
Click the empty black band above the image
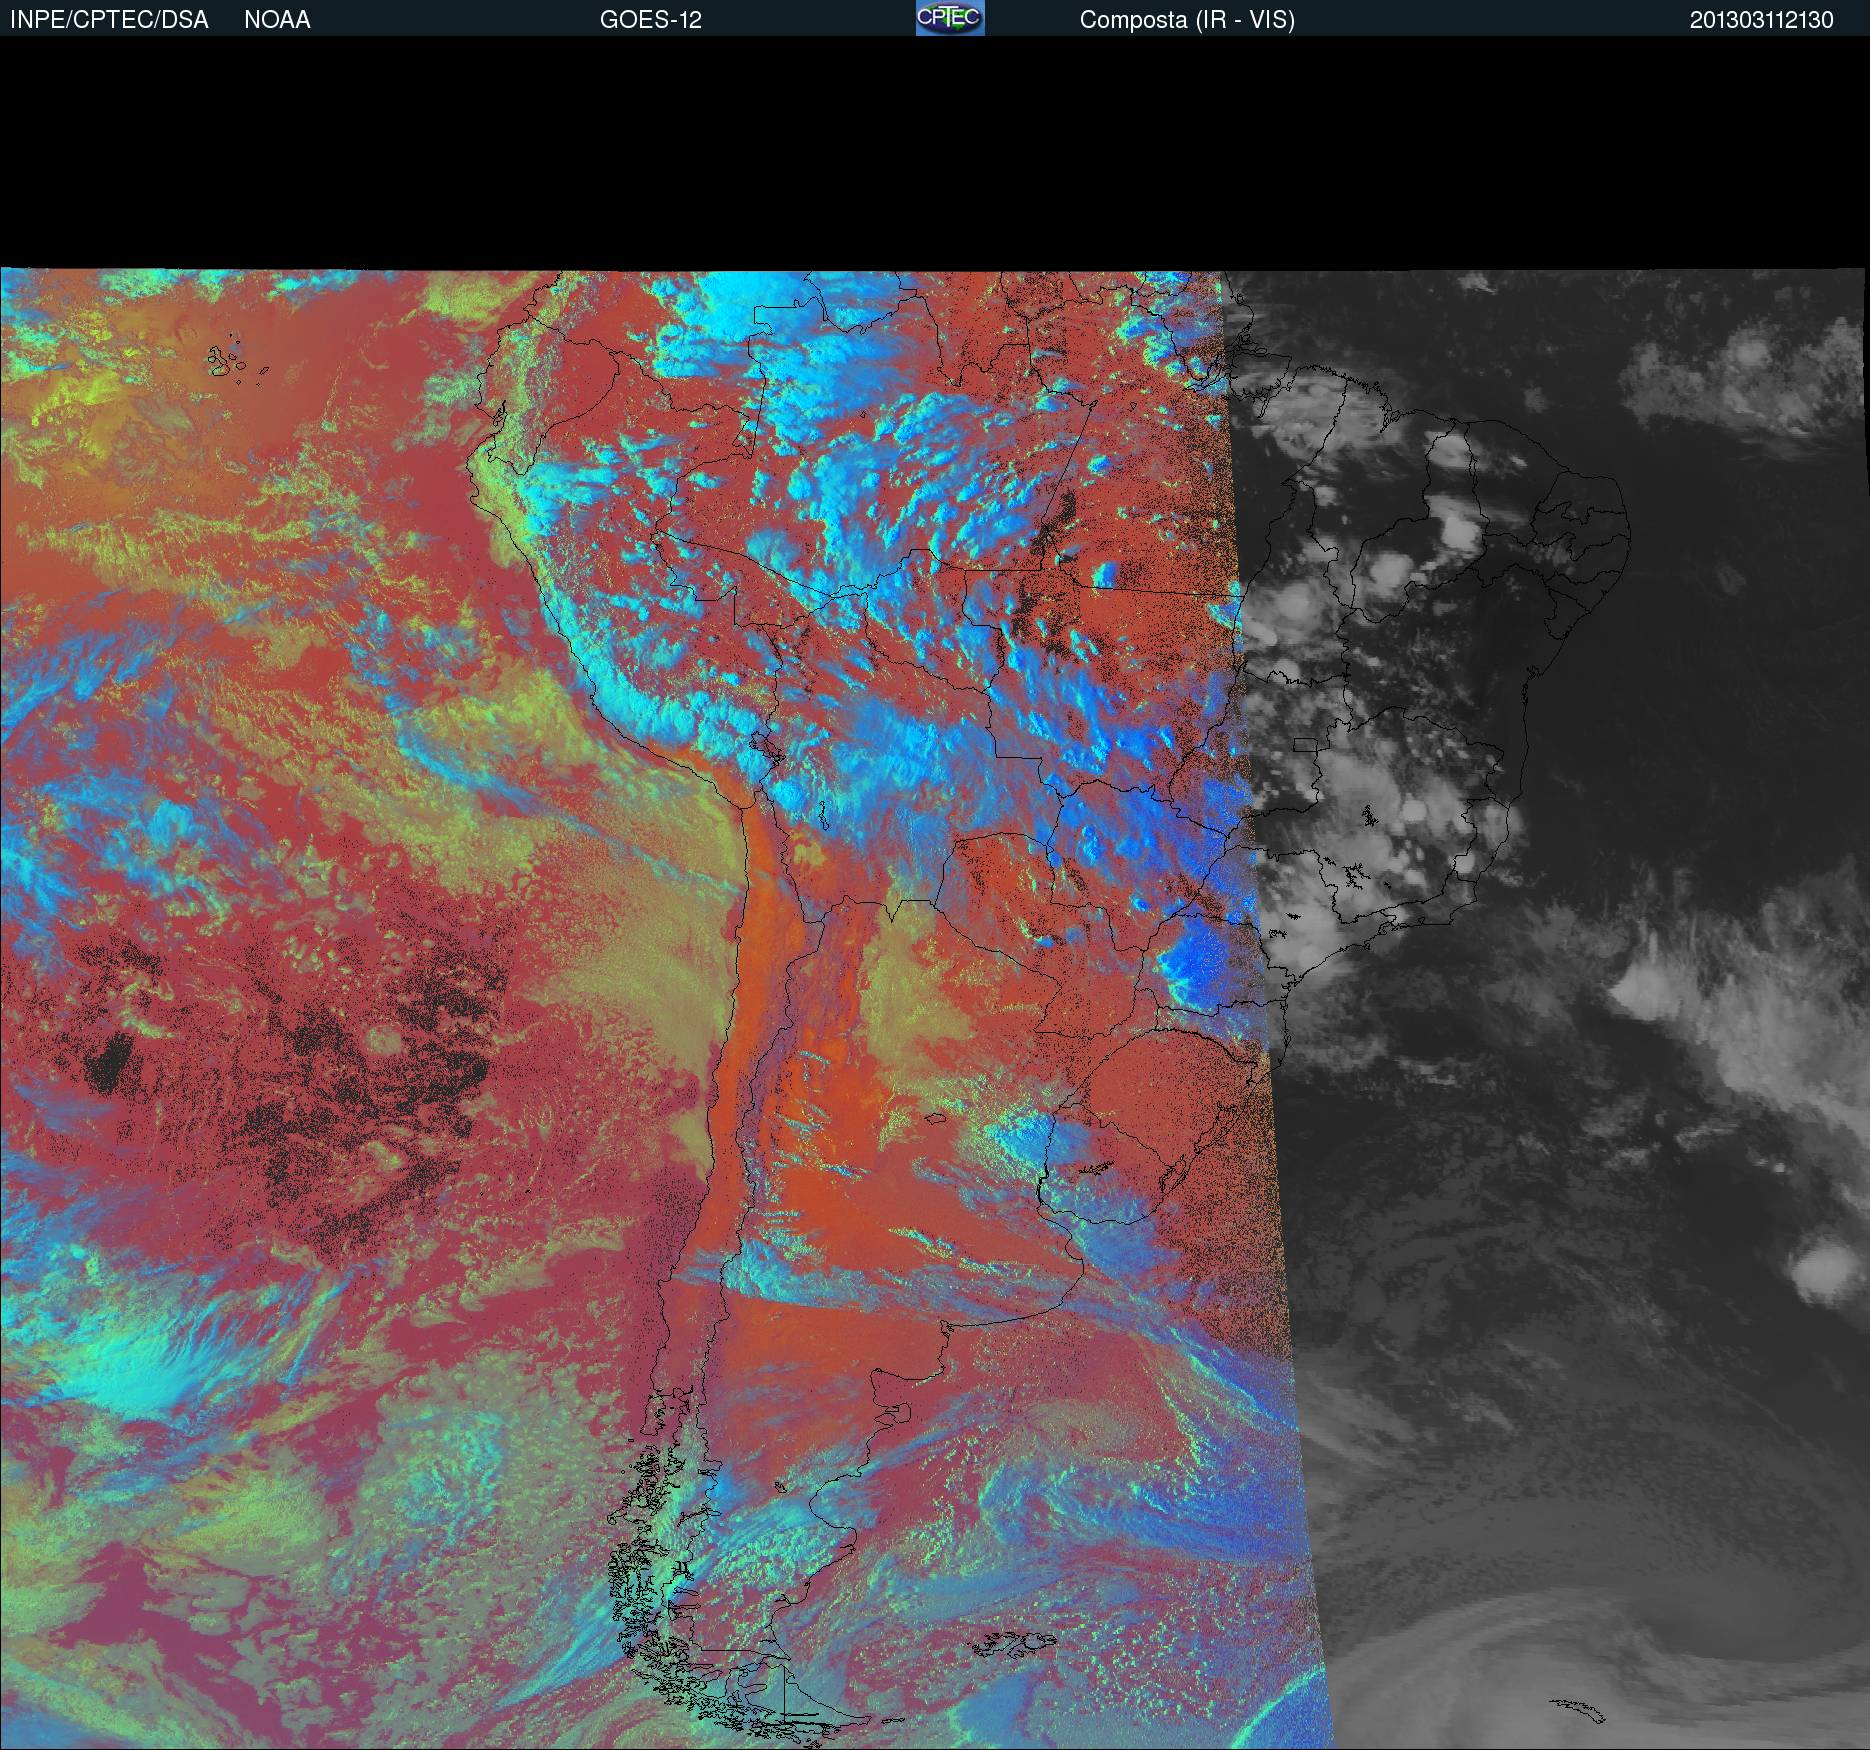(935, 150)
